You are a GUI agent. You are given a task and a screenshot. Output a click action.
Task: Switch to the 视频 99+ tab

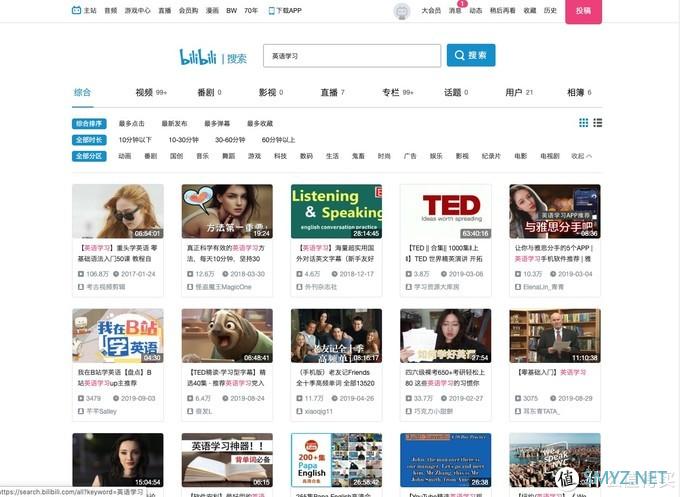(x=151, y=92)
